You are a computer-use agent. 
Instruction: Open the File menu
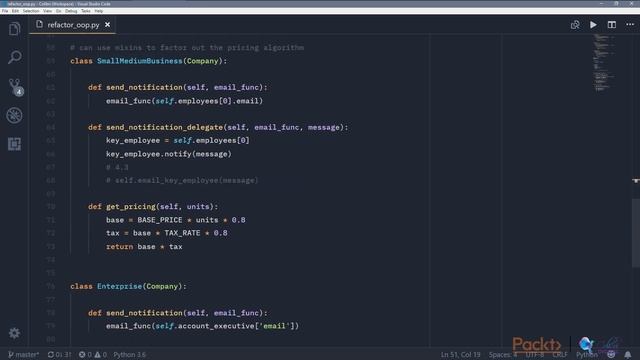[5, 11]
